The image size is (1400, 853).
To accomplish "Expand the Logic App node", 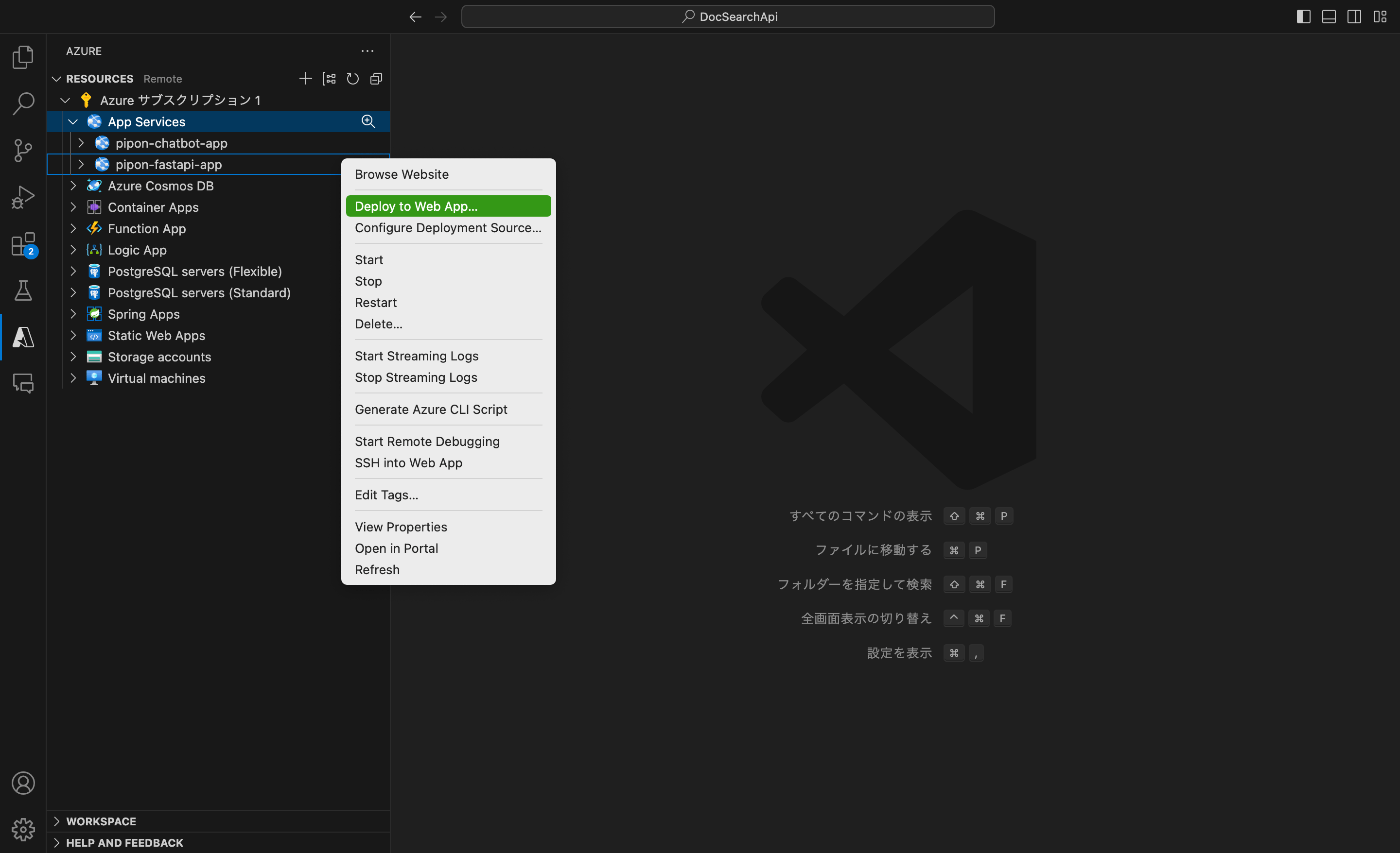I will click(73, 250).
